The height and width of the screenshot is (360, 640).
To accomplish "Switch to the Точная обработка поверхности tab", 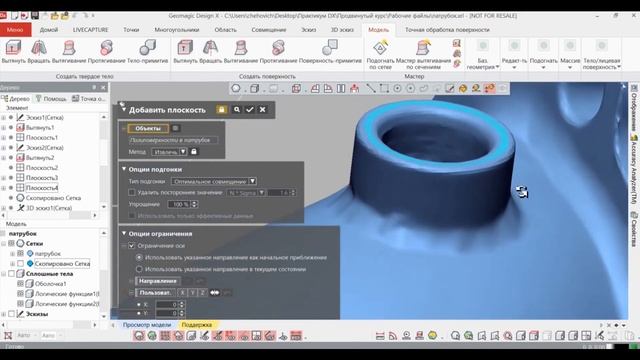I will pyautogui.click(x=447, y=30).
